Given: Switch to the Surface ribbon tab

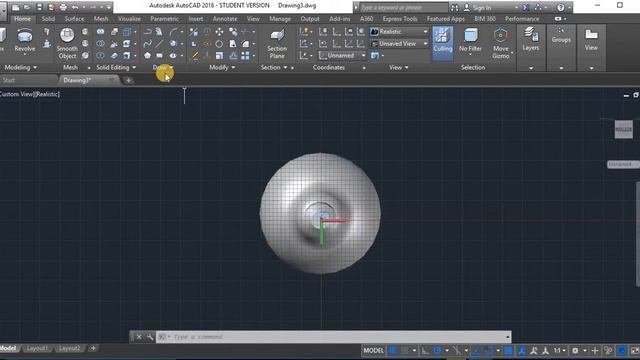Looking at the screenshot, I should (x=74, y=19).
